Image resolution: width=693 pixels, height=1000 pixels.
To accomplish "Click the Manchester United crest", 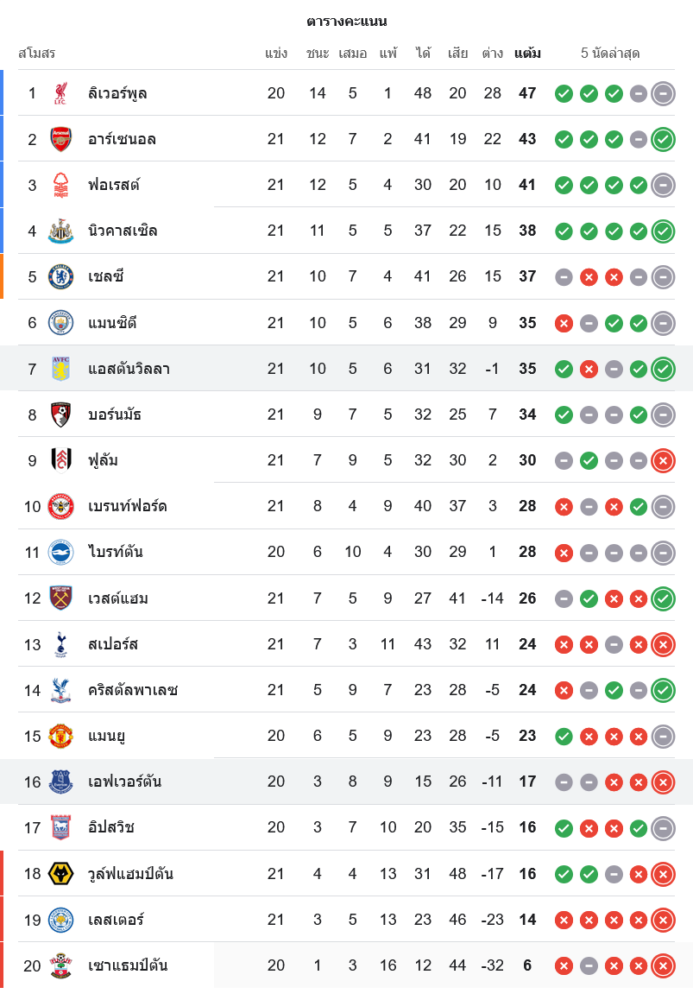I will coord(61,736).
